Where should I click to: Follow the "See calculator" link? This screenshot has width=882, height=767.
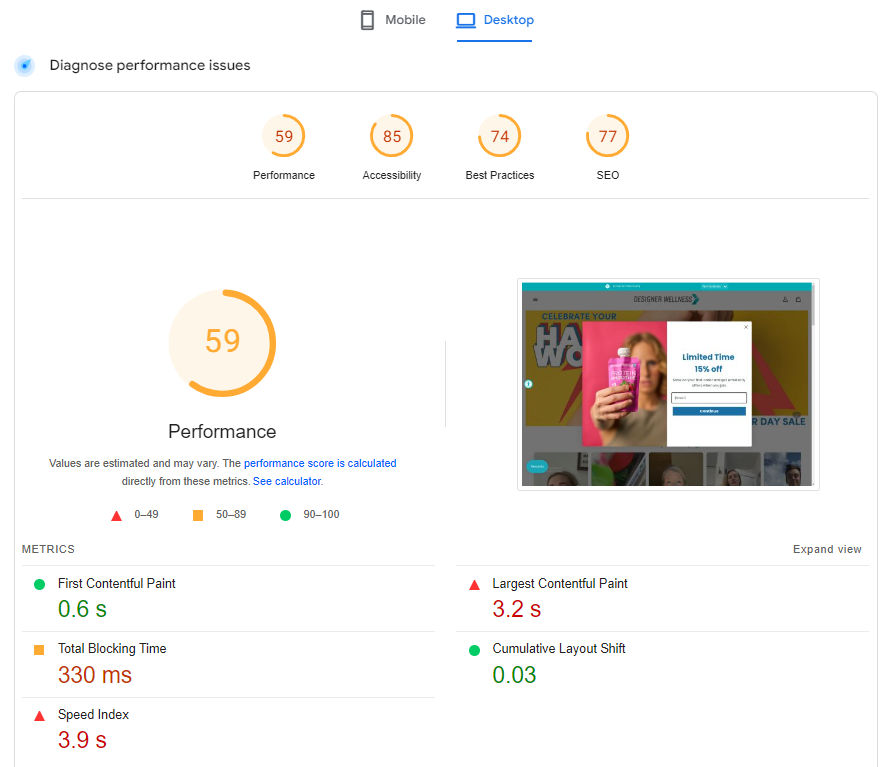[287, 481]
